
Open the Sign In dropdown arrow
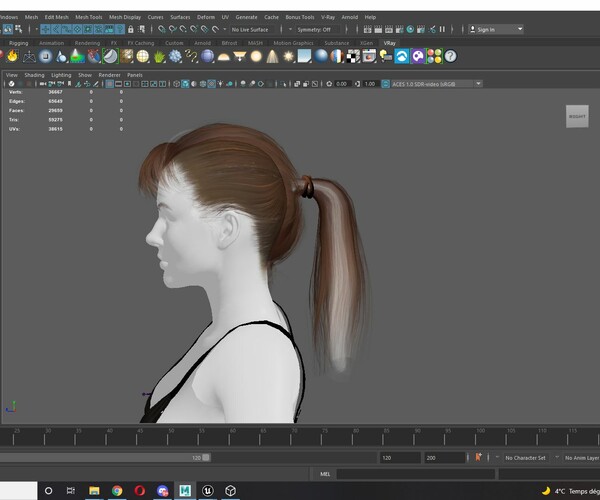coord(520,29)
